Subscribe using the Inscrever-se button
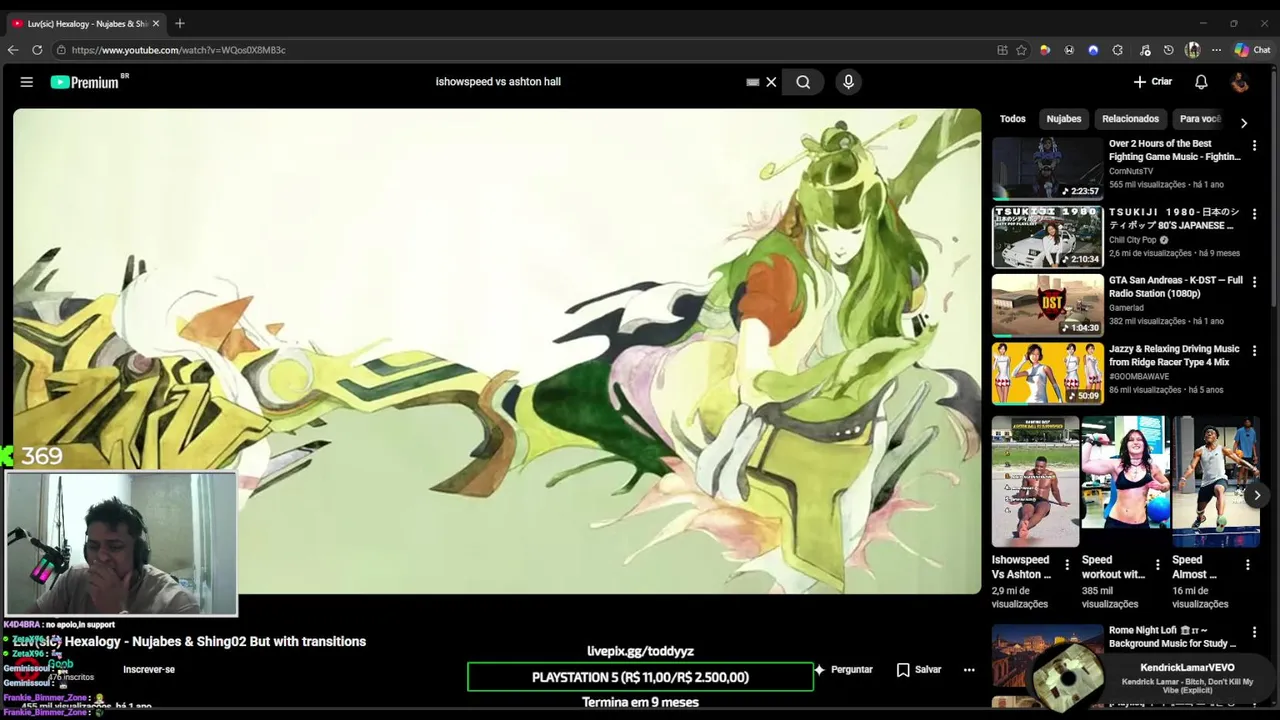Viewport: 1280px width, 720px height. tap(149, 670)
